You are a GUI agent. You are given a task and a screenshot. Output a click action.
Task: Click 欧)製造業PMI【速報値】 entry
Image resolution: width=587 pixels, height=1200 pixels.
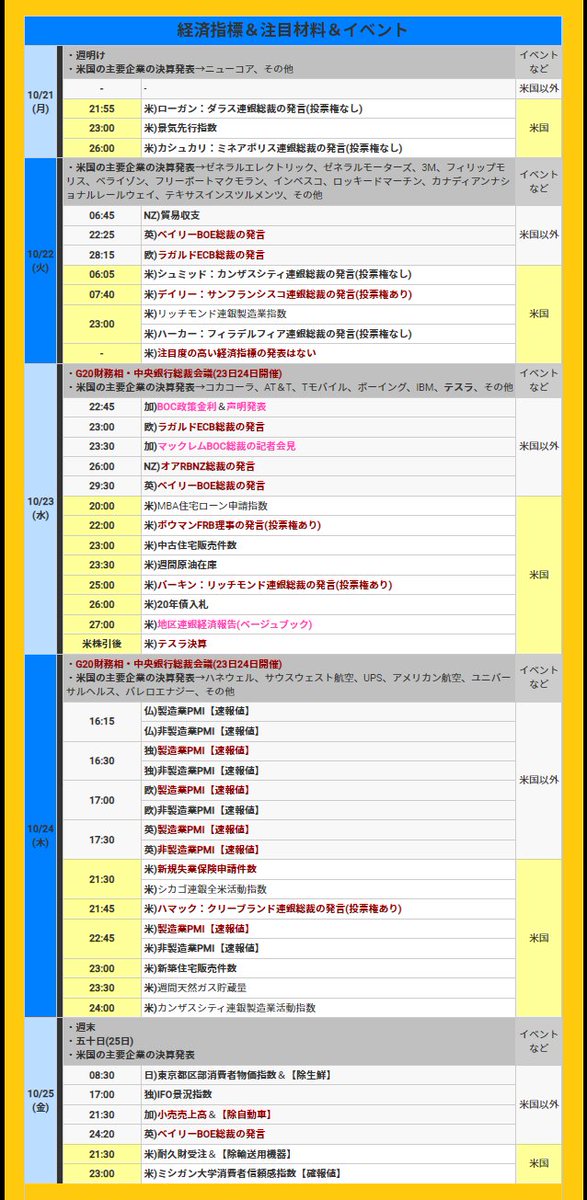point(328,790)
